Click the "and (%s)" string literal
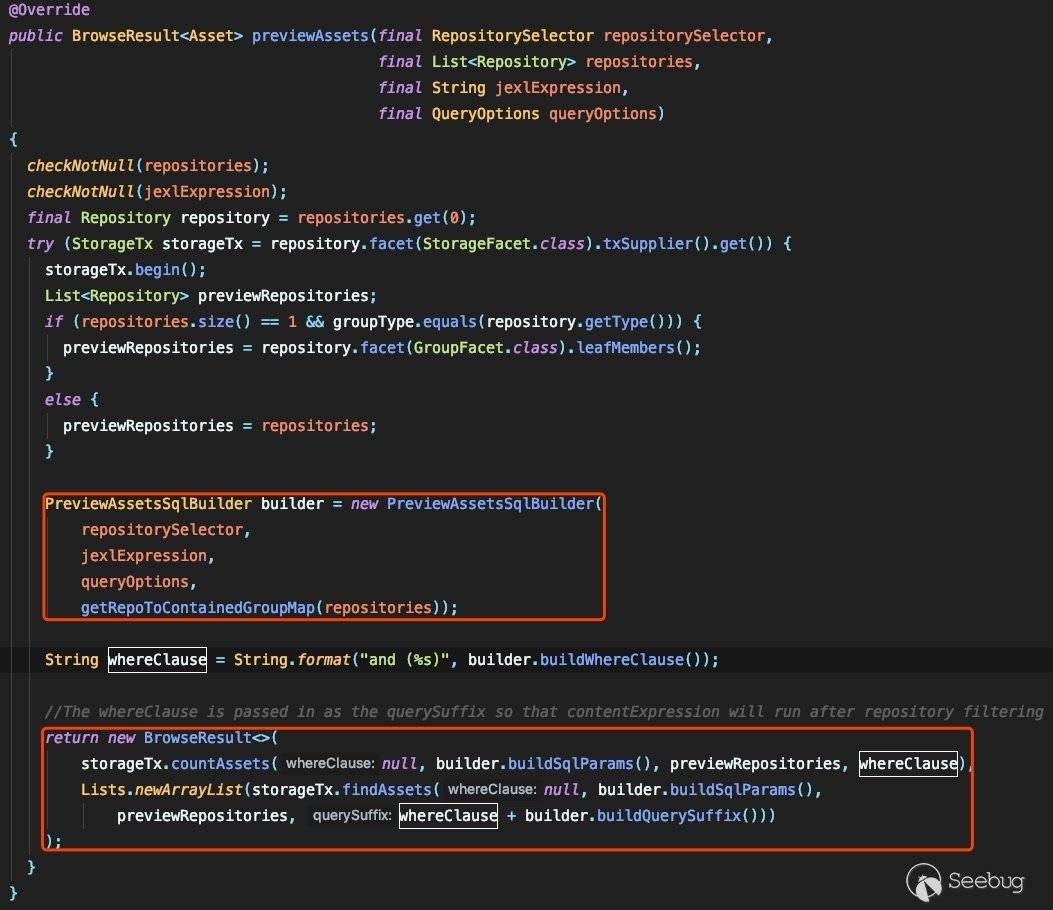 point(404,659)
